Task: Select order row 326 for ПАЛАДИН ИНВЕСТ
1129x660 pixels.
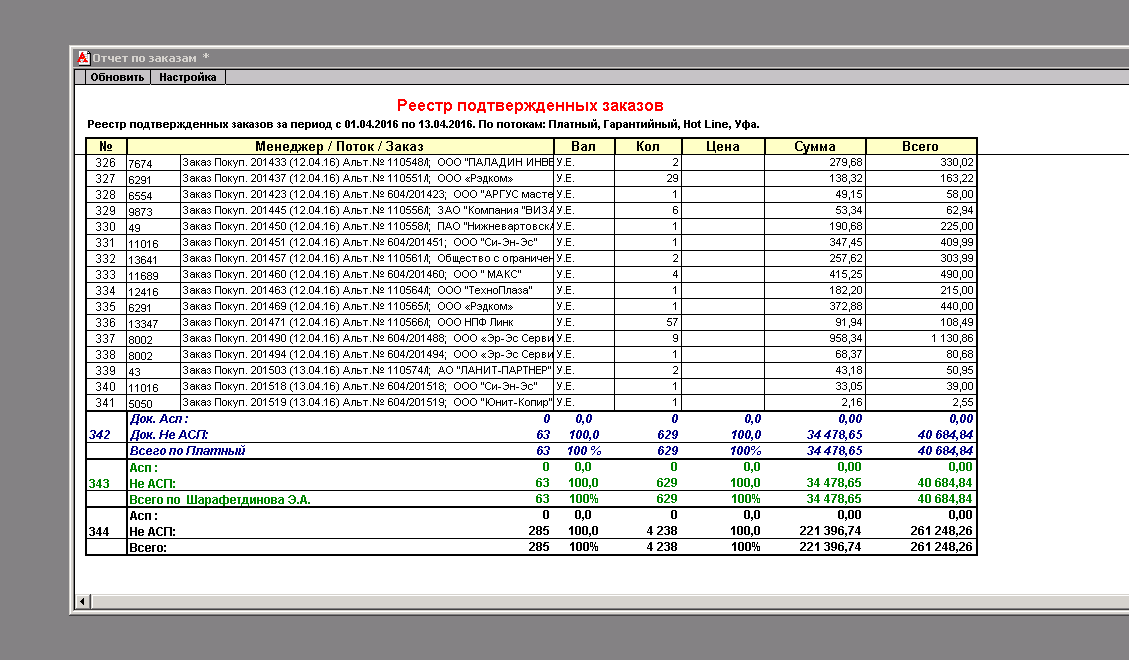Action: coord(366,162)
